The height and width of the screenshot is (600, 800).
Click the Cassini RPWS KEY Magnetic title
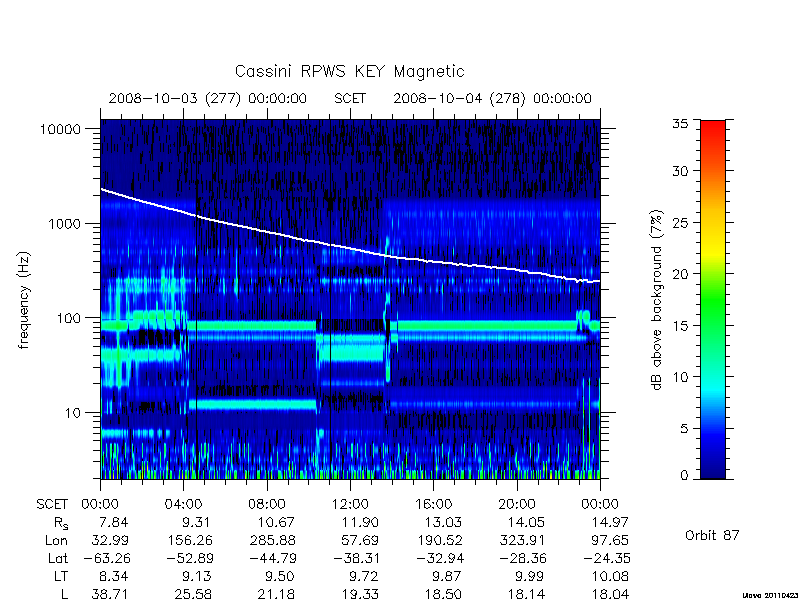pyautogui.click(x=349, y=71)
